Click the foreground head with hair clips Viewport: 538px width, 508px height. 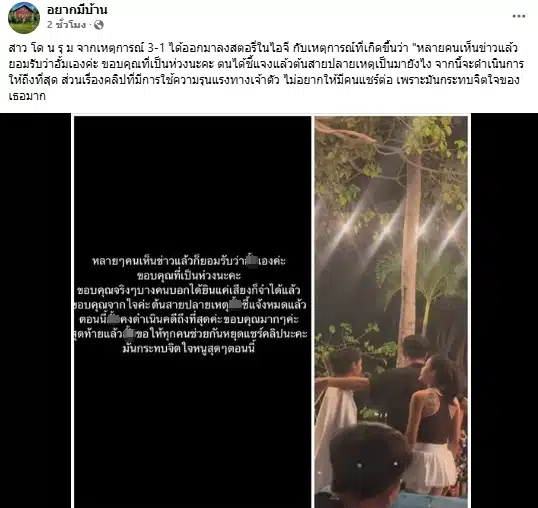pyautogui.click(x=371, y=465)
